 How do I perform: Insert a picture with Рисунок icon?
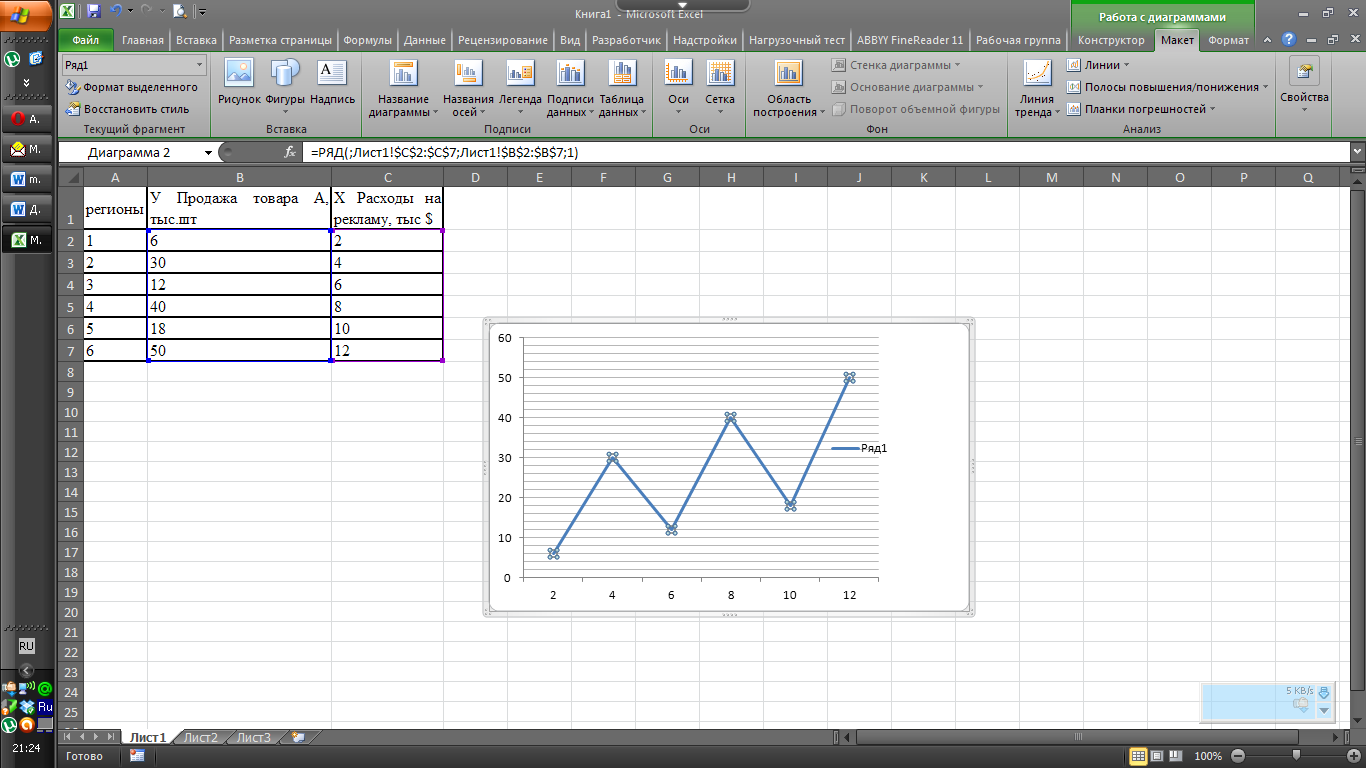pos(239,82)
